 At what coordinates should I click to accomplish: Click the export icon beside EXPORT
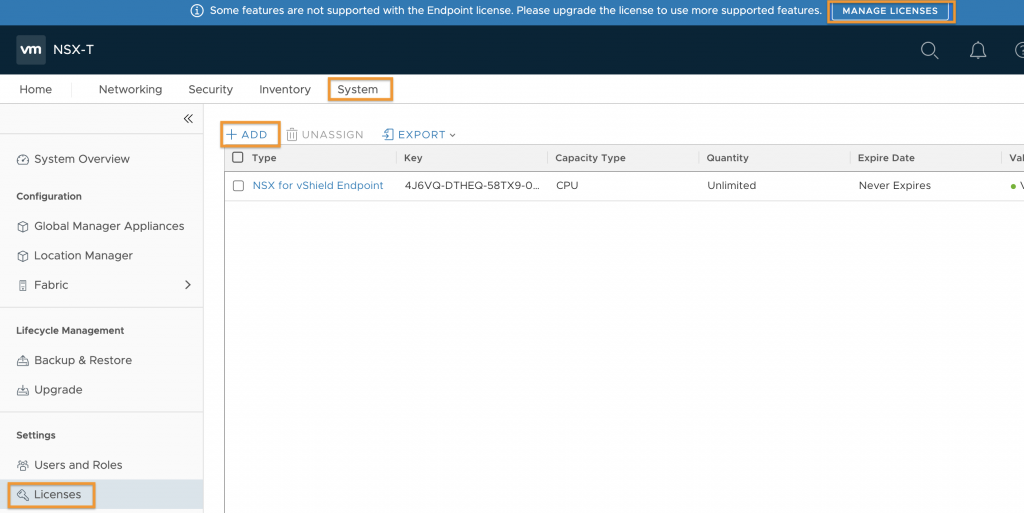pos(388,134)
